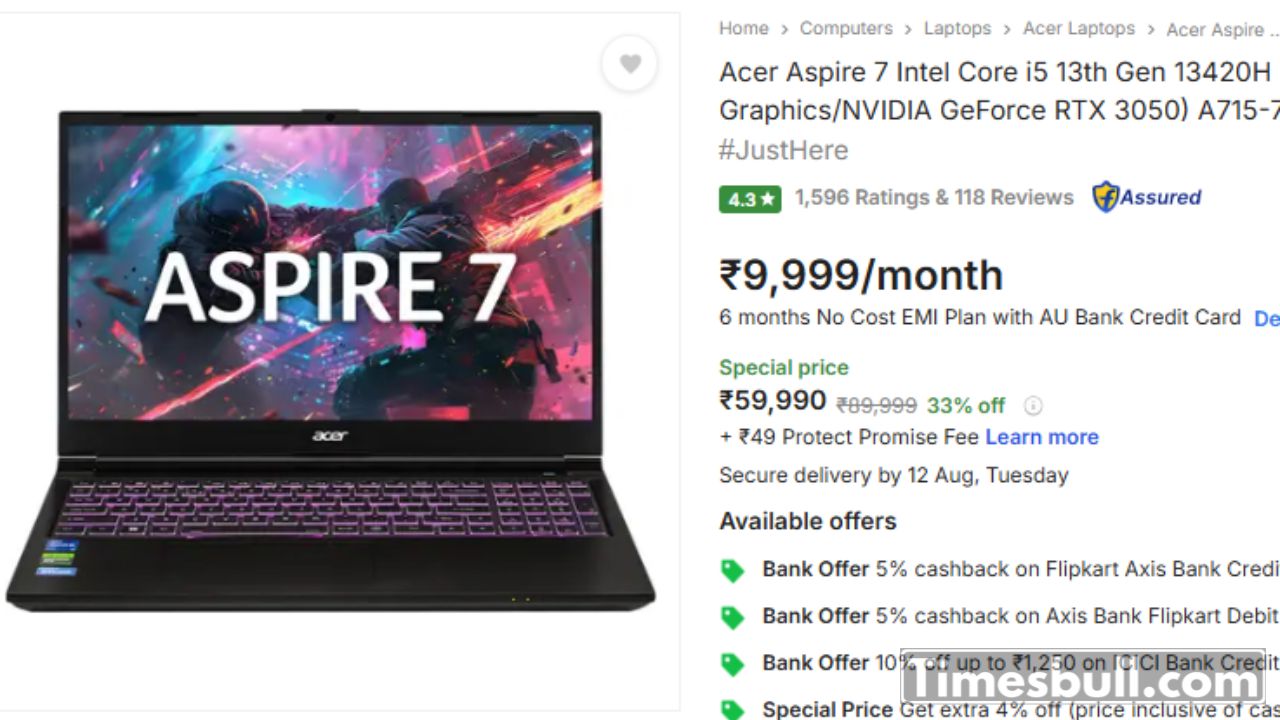Click green tag icon beside Flipkart Axis cashback offer
Screen dimensions: 1280x720
click(733, 570)
